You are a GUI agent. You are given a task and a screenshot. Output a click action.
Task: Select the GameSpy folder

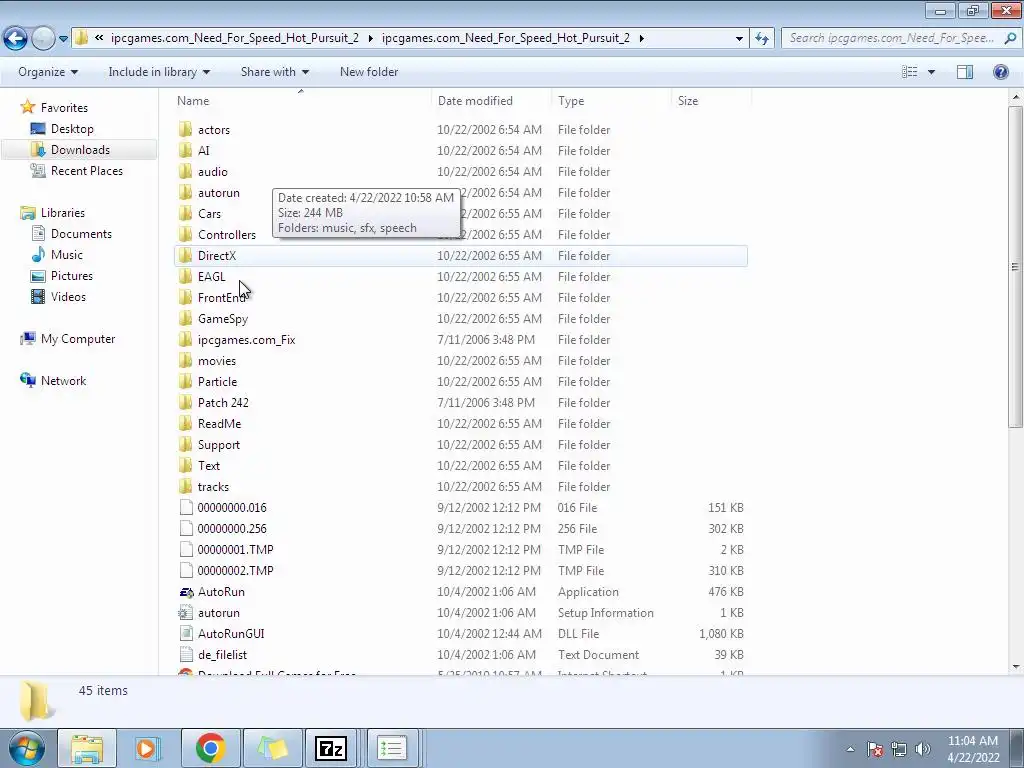[223, 319]
